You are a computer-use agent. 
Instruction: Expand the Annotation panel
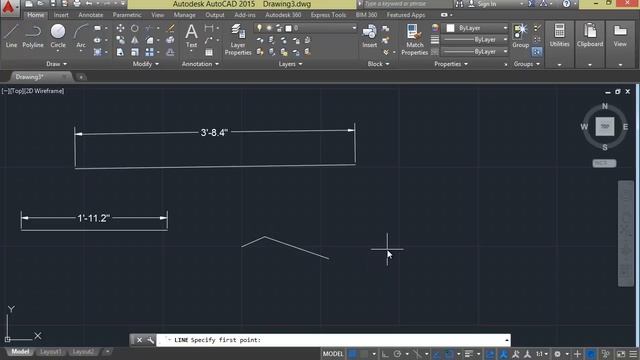pyautogui.click(x=200, y=64)
